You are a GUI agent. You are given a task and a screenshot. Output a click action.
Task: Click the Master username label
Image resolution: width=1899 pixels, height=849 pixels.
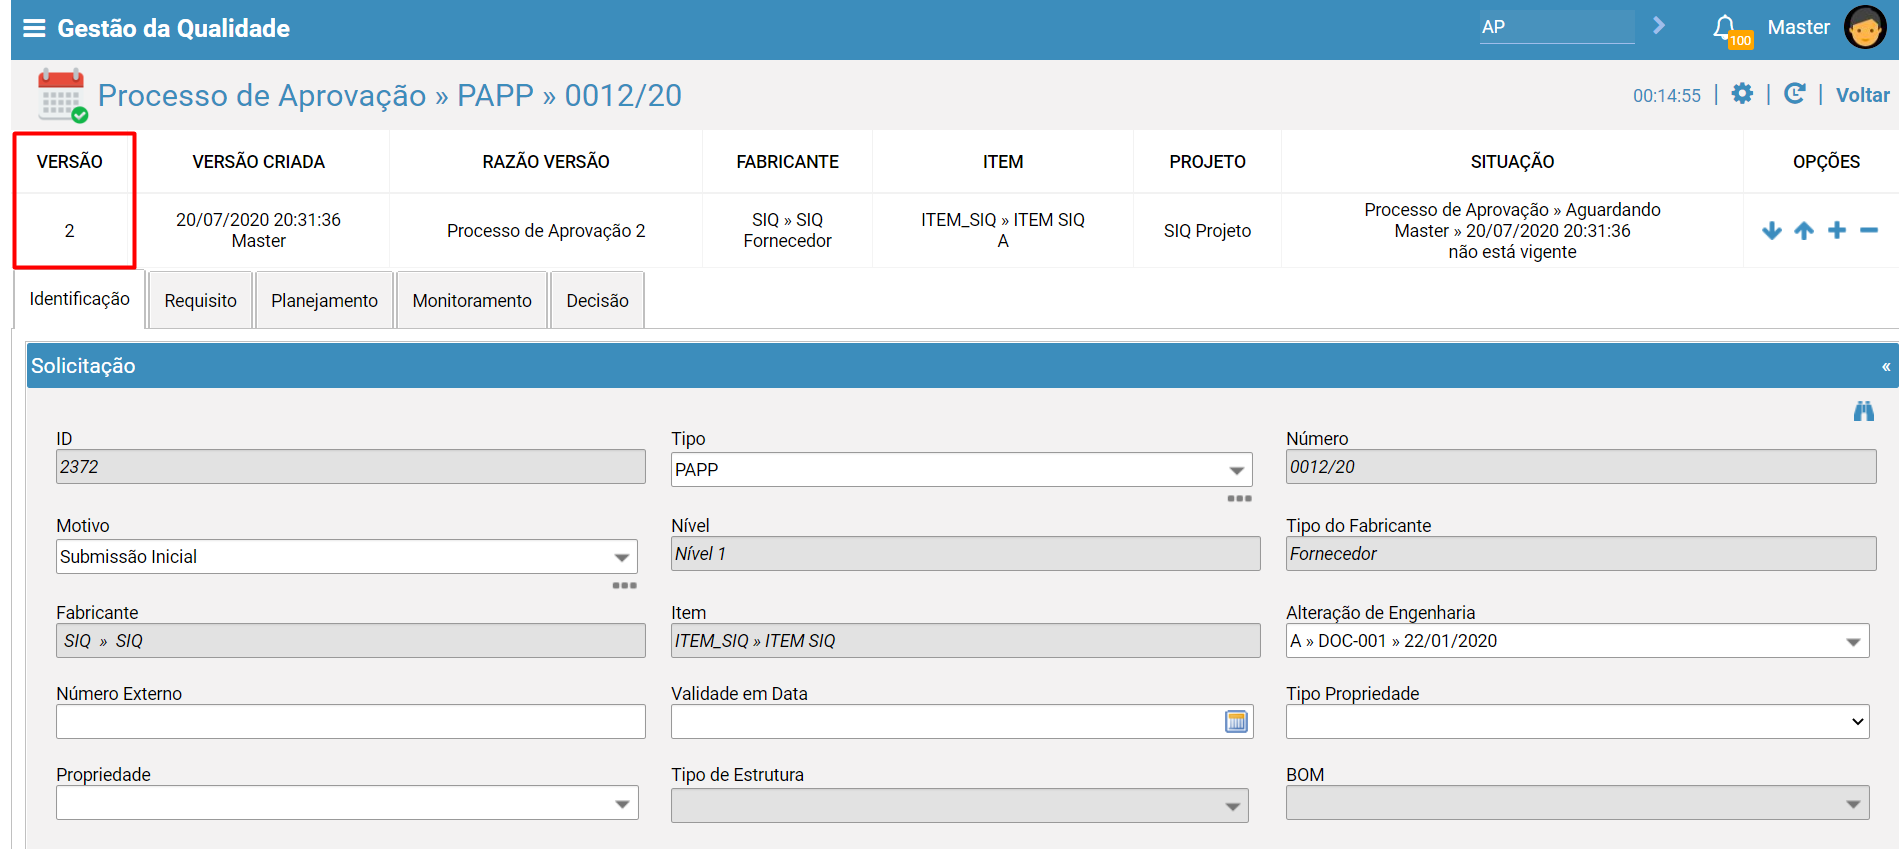click(x=1799, y=27)
